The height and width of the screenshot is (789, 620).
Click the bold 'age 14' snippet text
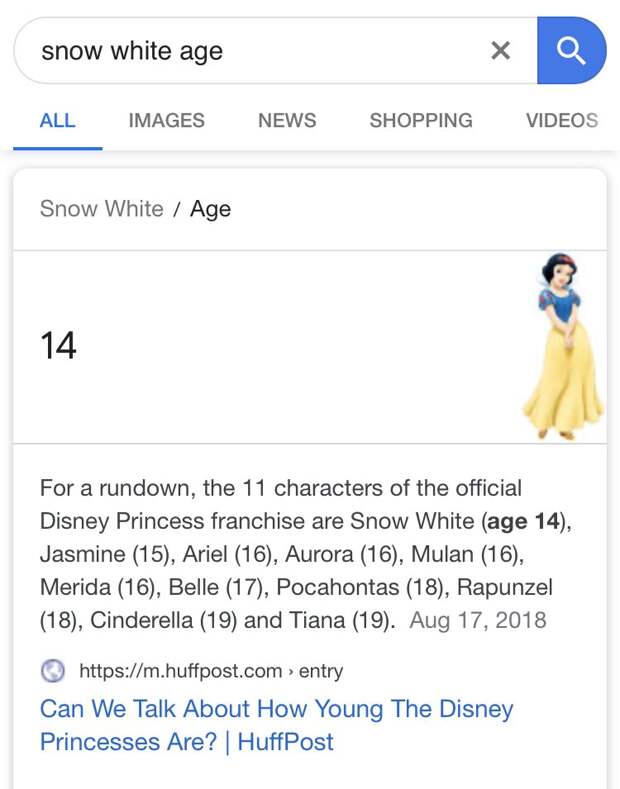(523, 521)
